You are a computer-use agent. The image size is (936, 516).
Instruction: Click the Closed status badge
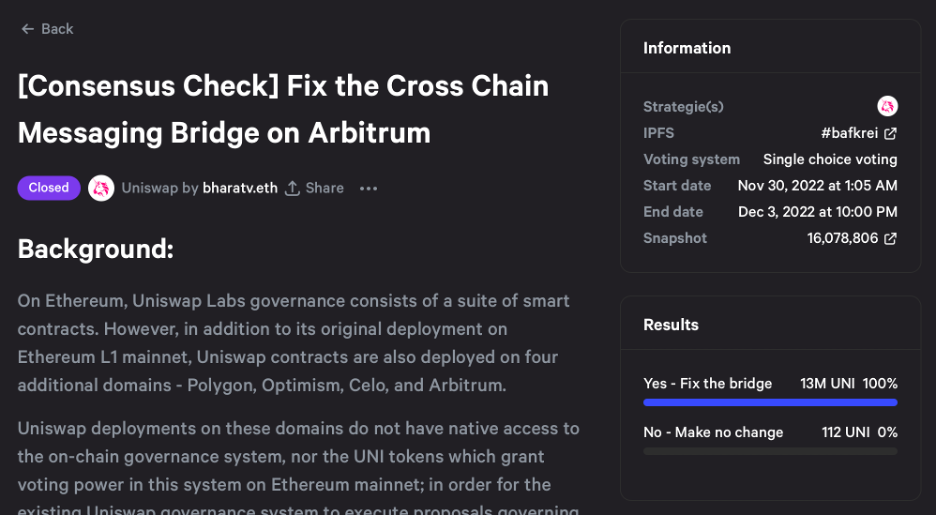click(x=48, y=188)
